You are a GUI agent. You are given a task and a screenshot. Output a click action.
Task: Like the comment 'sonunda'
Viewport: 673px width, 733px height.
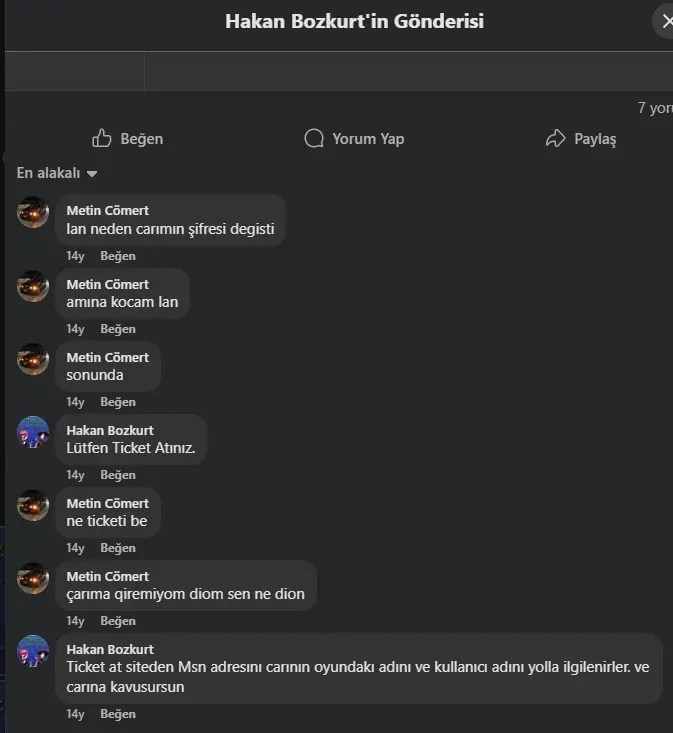pyautogui.click(x=117, y=402)
